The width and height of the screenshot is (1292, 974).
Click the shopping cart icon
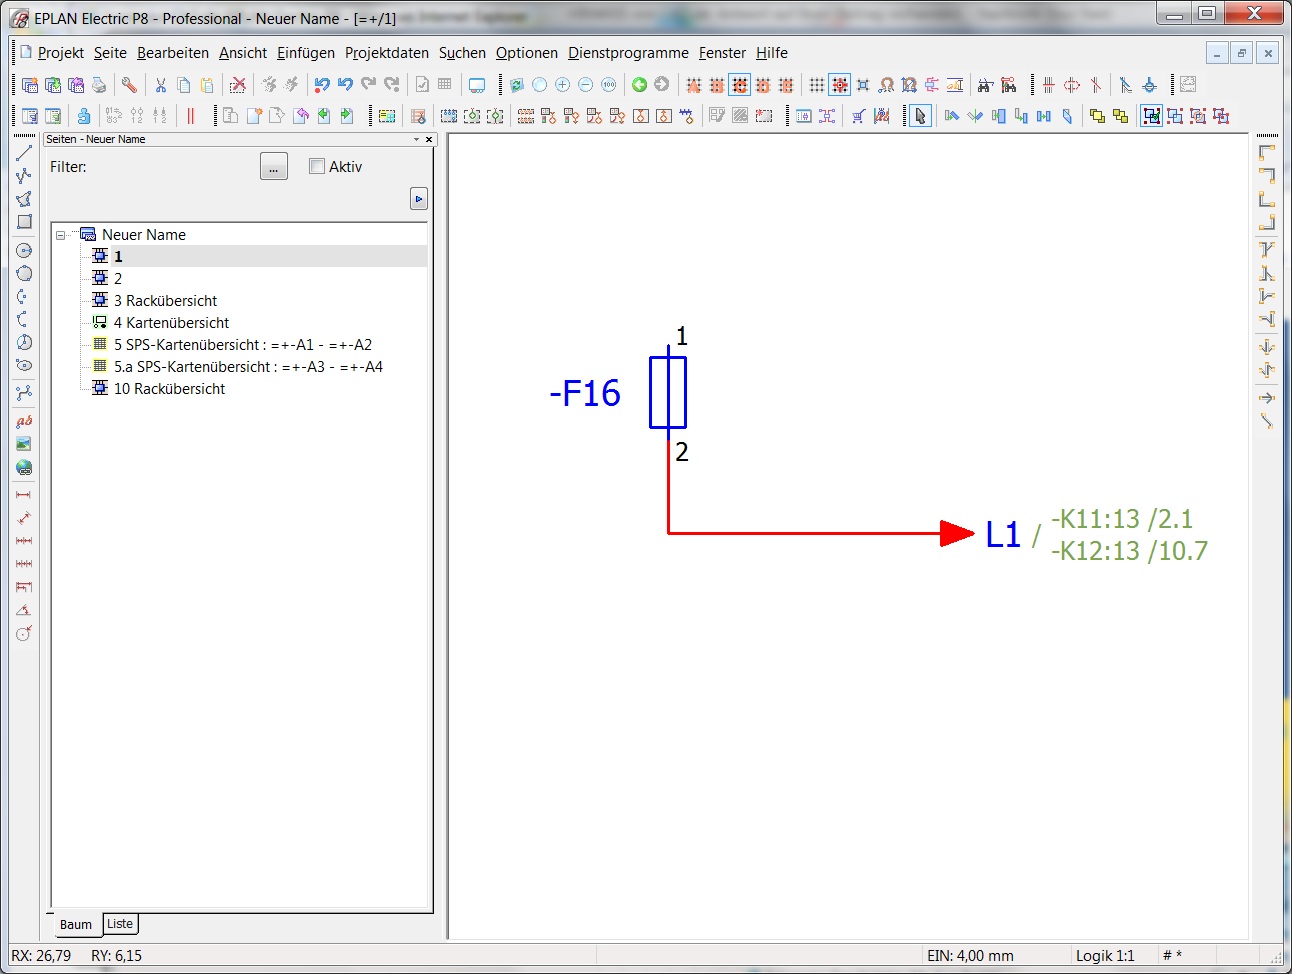coord(858,116)
